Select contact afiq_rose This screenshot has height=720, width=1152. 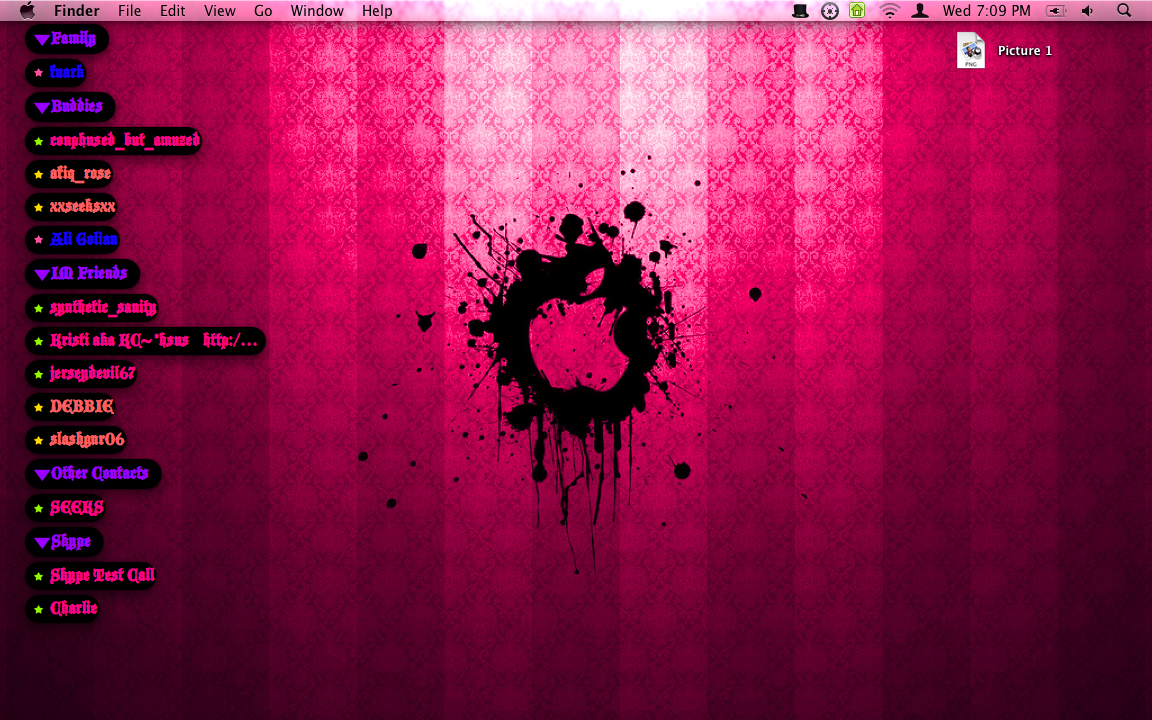coord(70,173)
